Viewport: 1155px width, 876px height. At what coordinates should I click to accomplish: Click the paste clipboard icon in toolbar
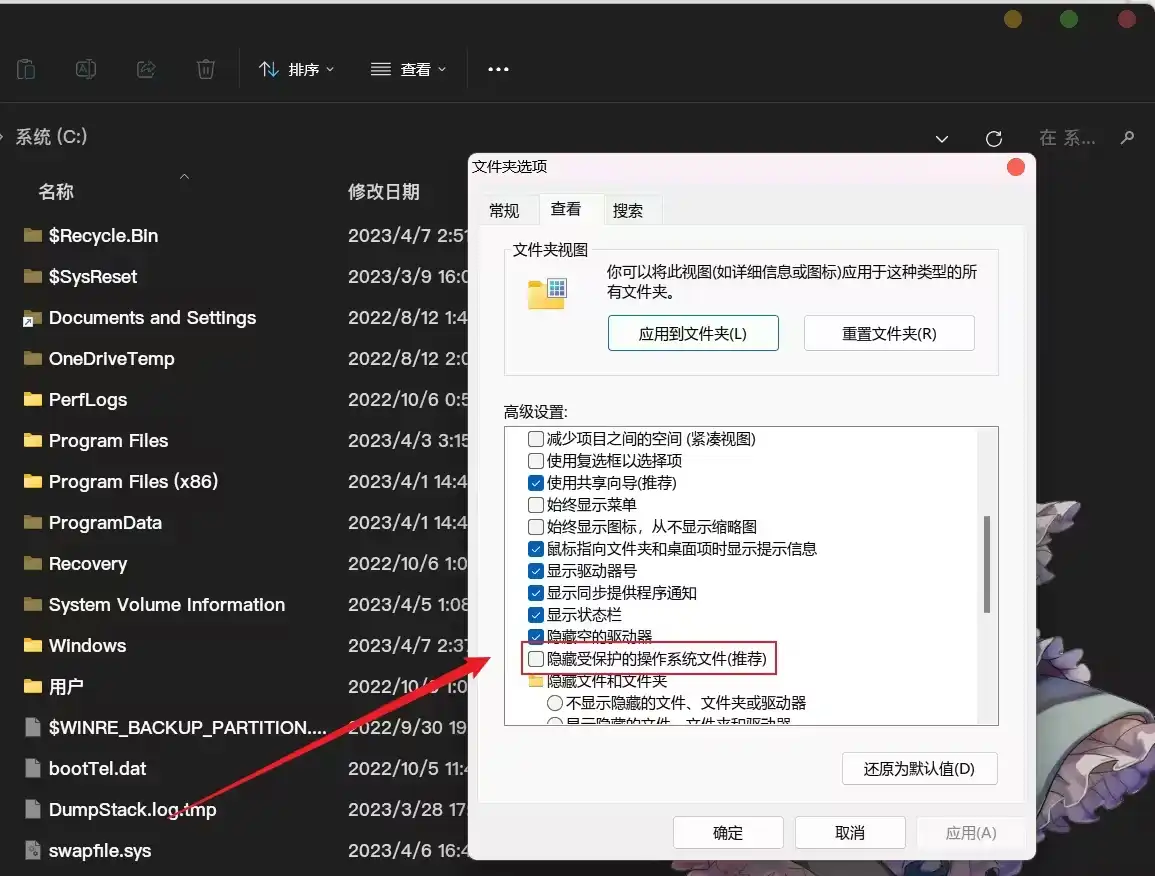pos(26,69)
